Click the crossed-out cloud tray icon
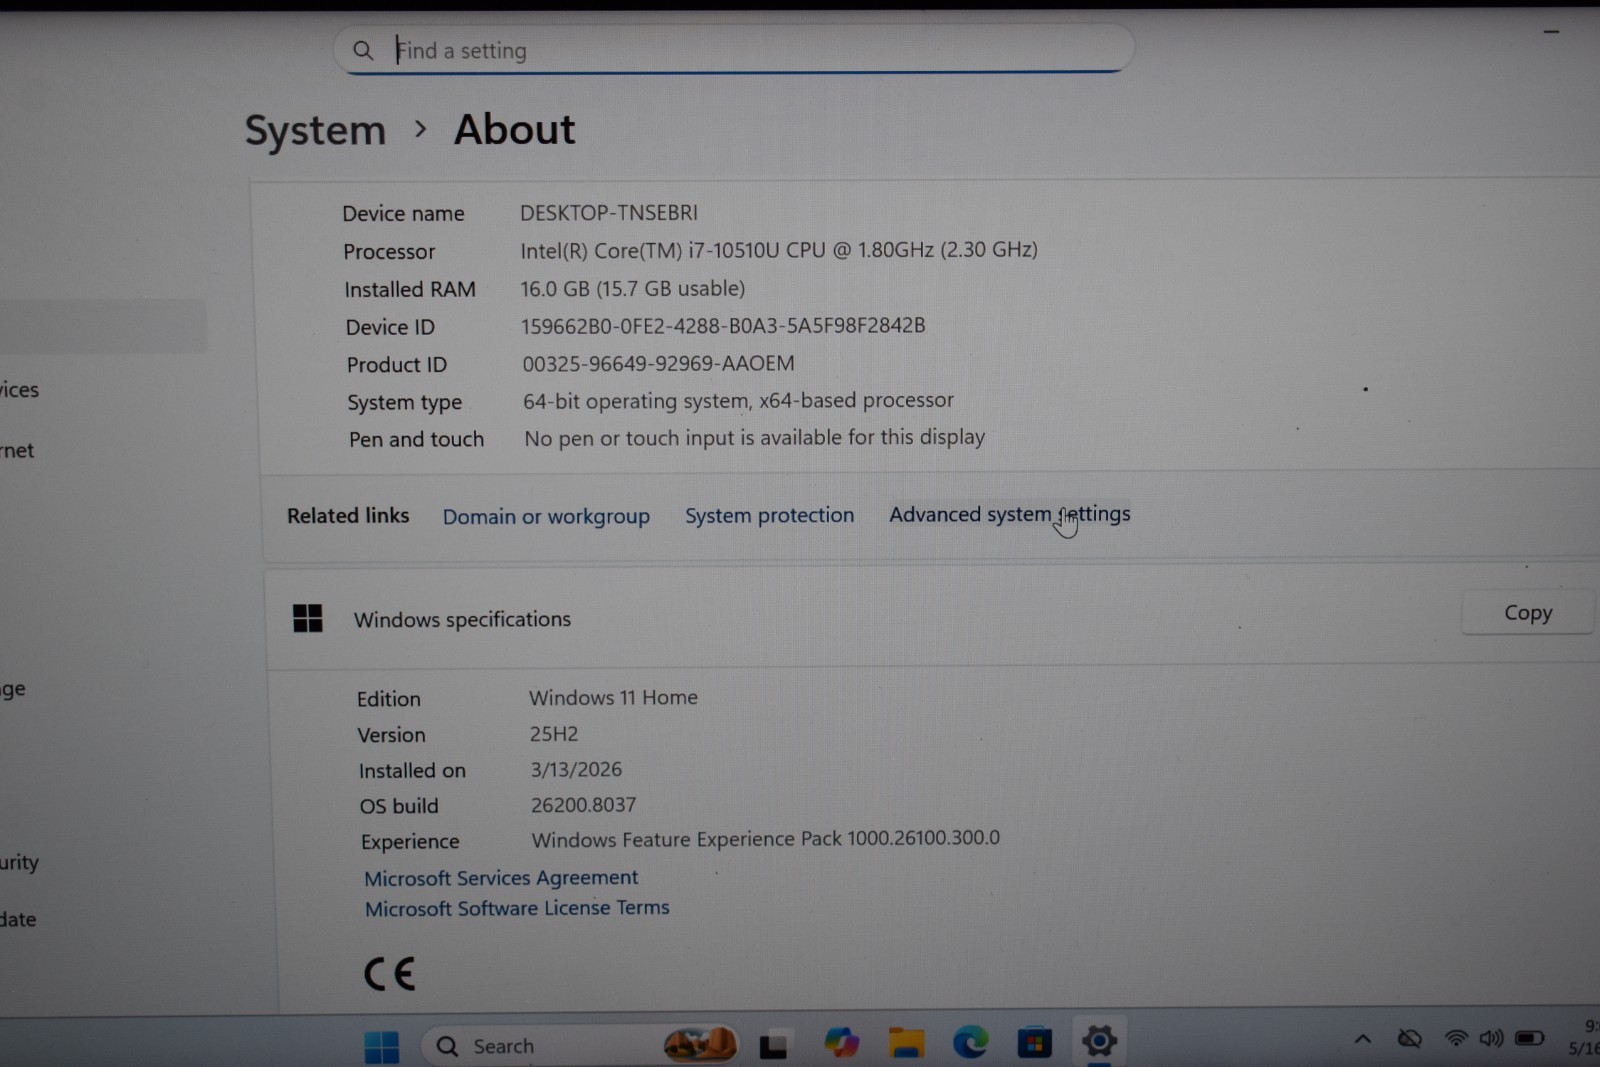Image resolution: width=1600 pixels, height=1067 pixels. [x=1409, y=1039]
